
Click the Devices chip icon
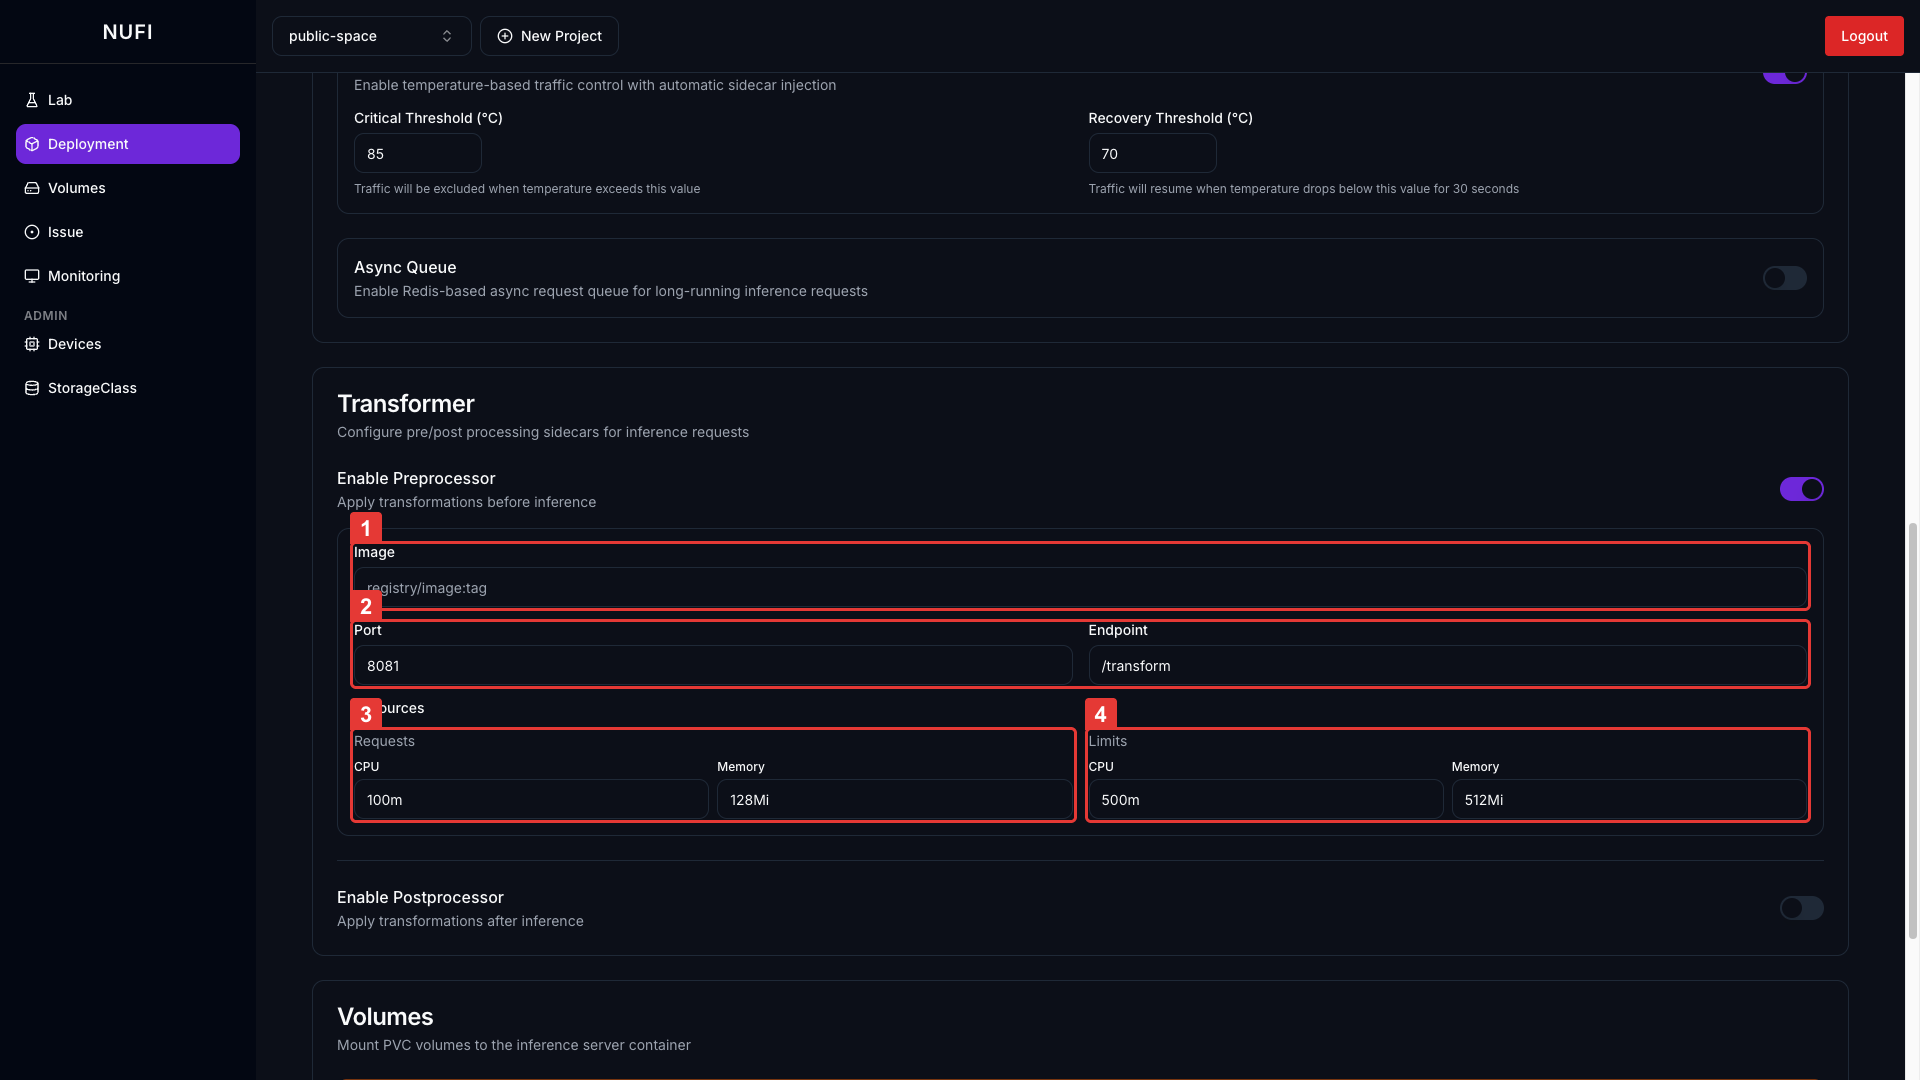[x=32, y=344]
